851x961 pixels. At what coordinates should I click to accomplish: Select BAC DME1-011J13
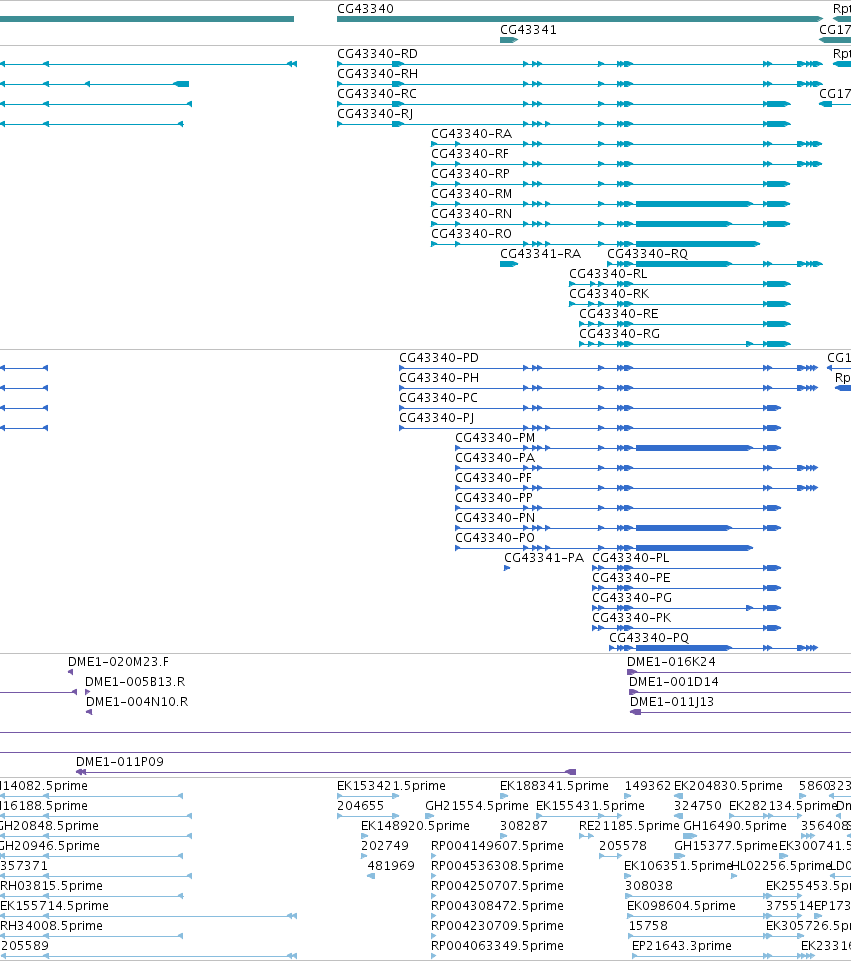tap(671, 702)
